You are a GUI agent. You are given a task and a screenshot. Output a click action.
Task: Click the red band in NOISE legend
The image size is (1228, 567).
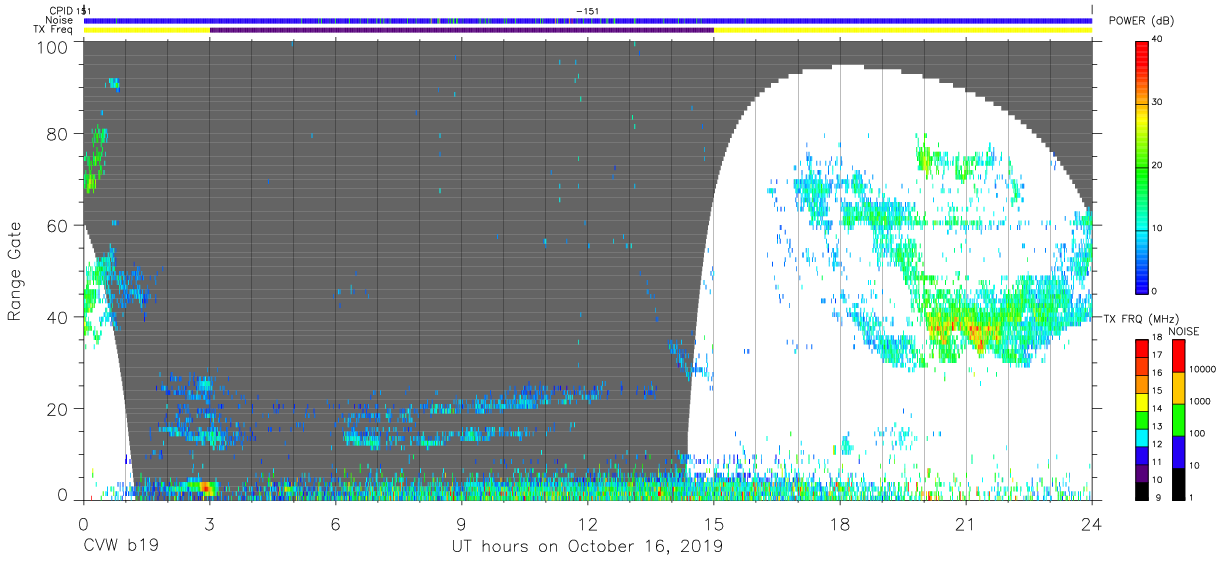click(1178, 356)
